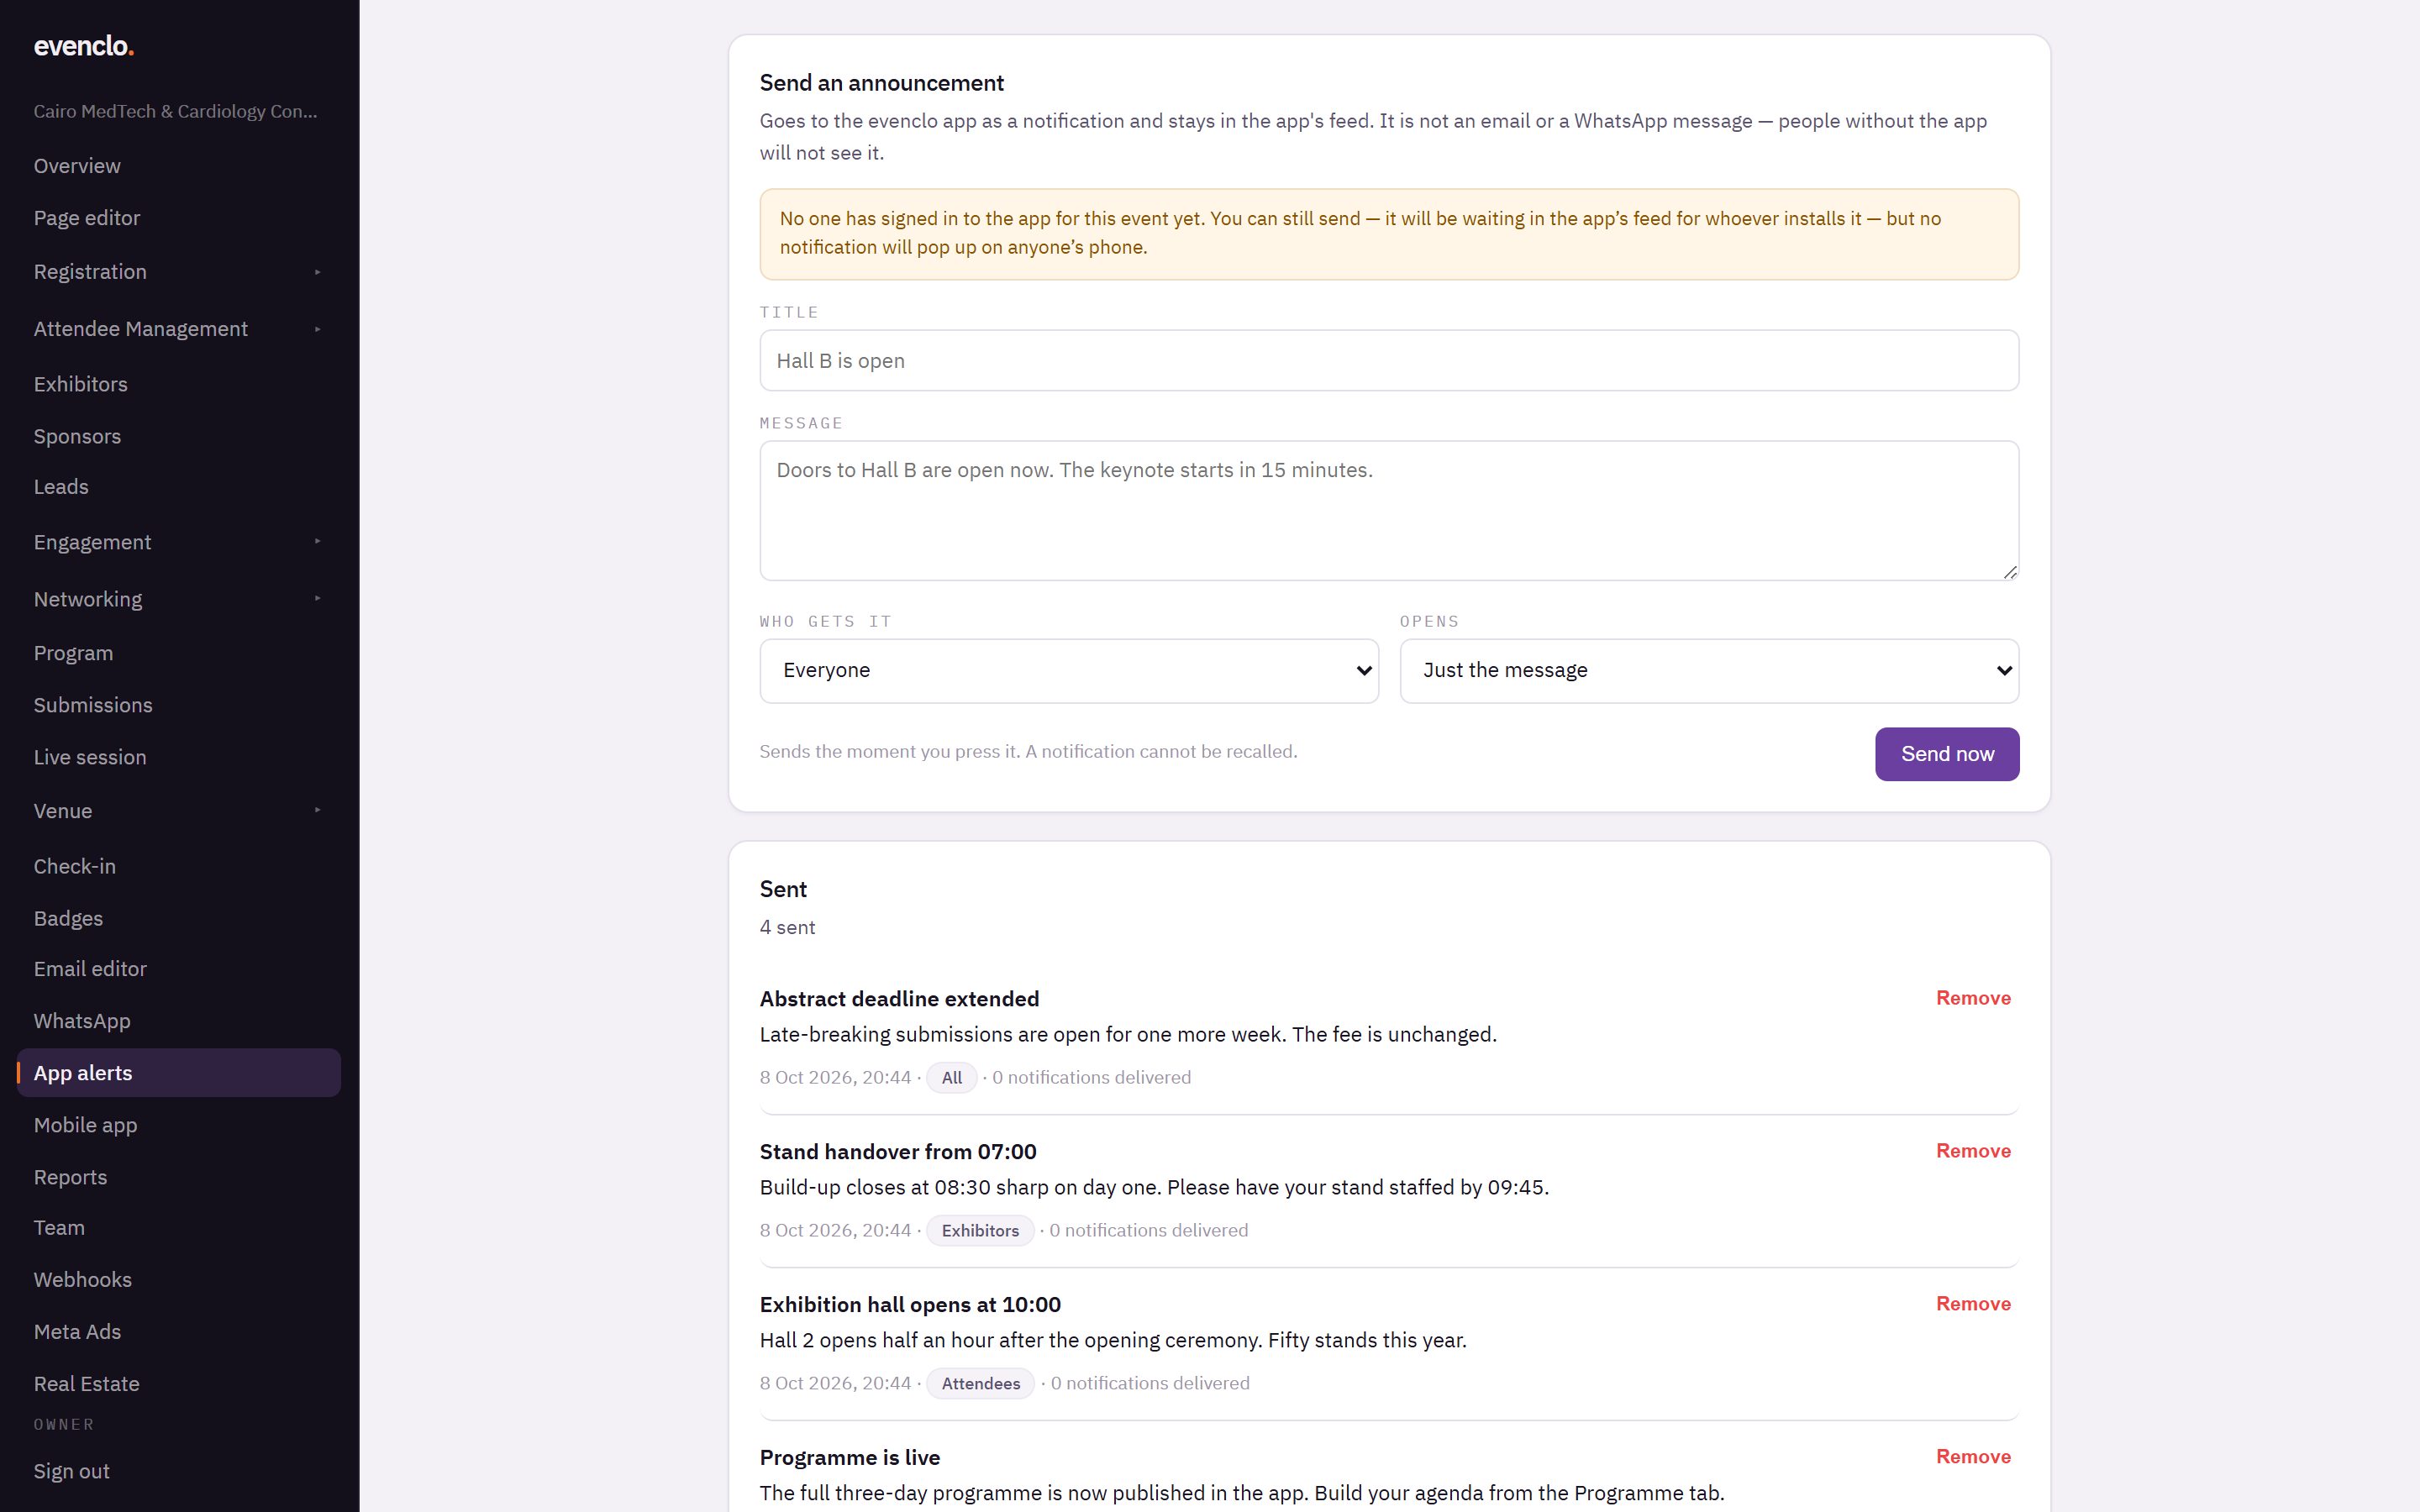Click the All audience tag
Screen dimensions: 2420x1512
(x=951, y=1078)
